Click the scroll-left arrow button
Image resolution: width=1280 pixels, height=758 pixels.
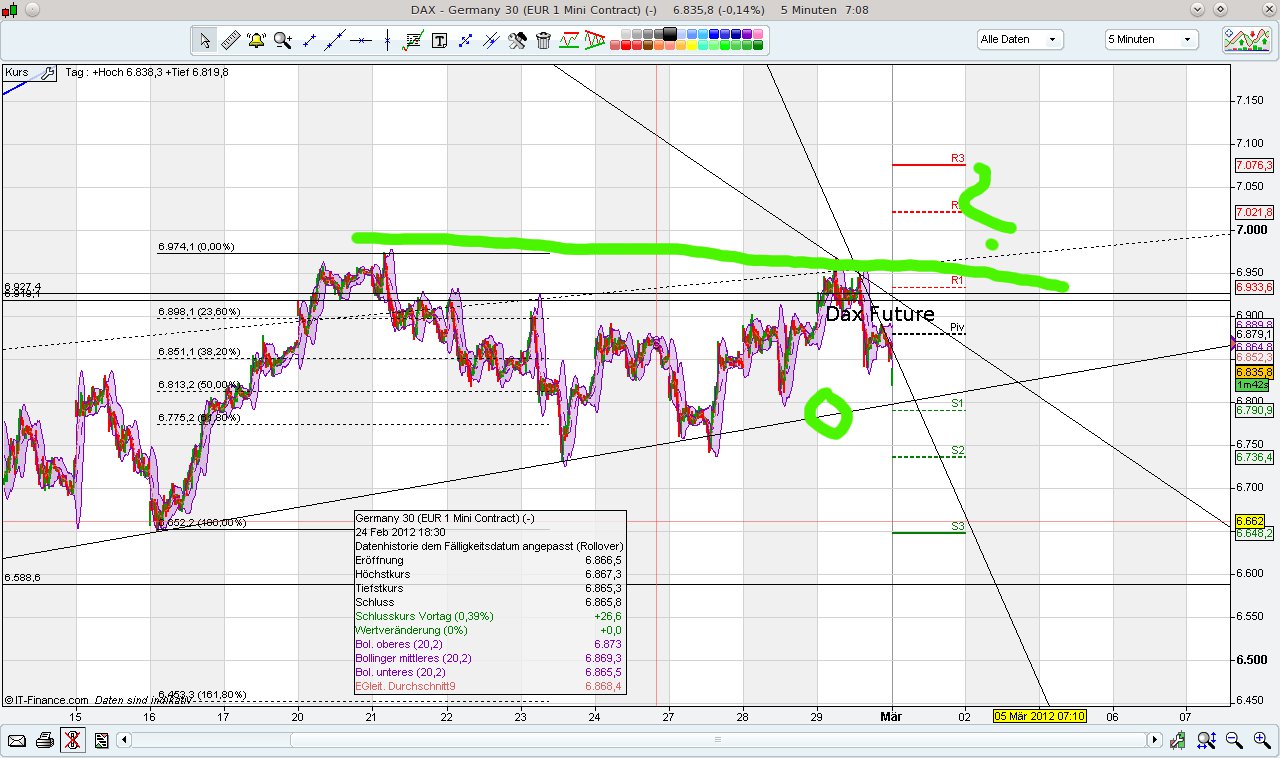pyautogui.click(x=124, y=740)
